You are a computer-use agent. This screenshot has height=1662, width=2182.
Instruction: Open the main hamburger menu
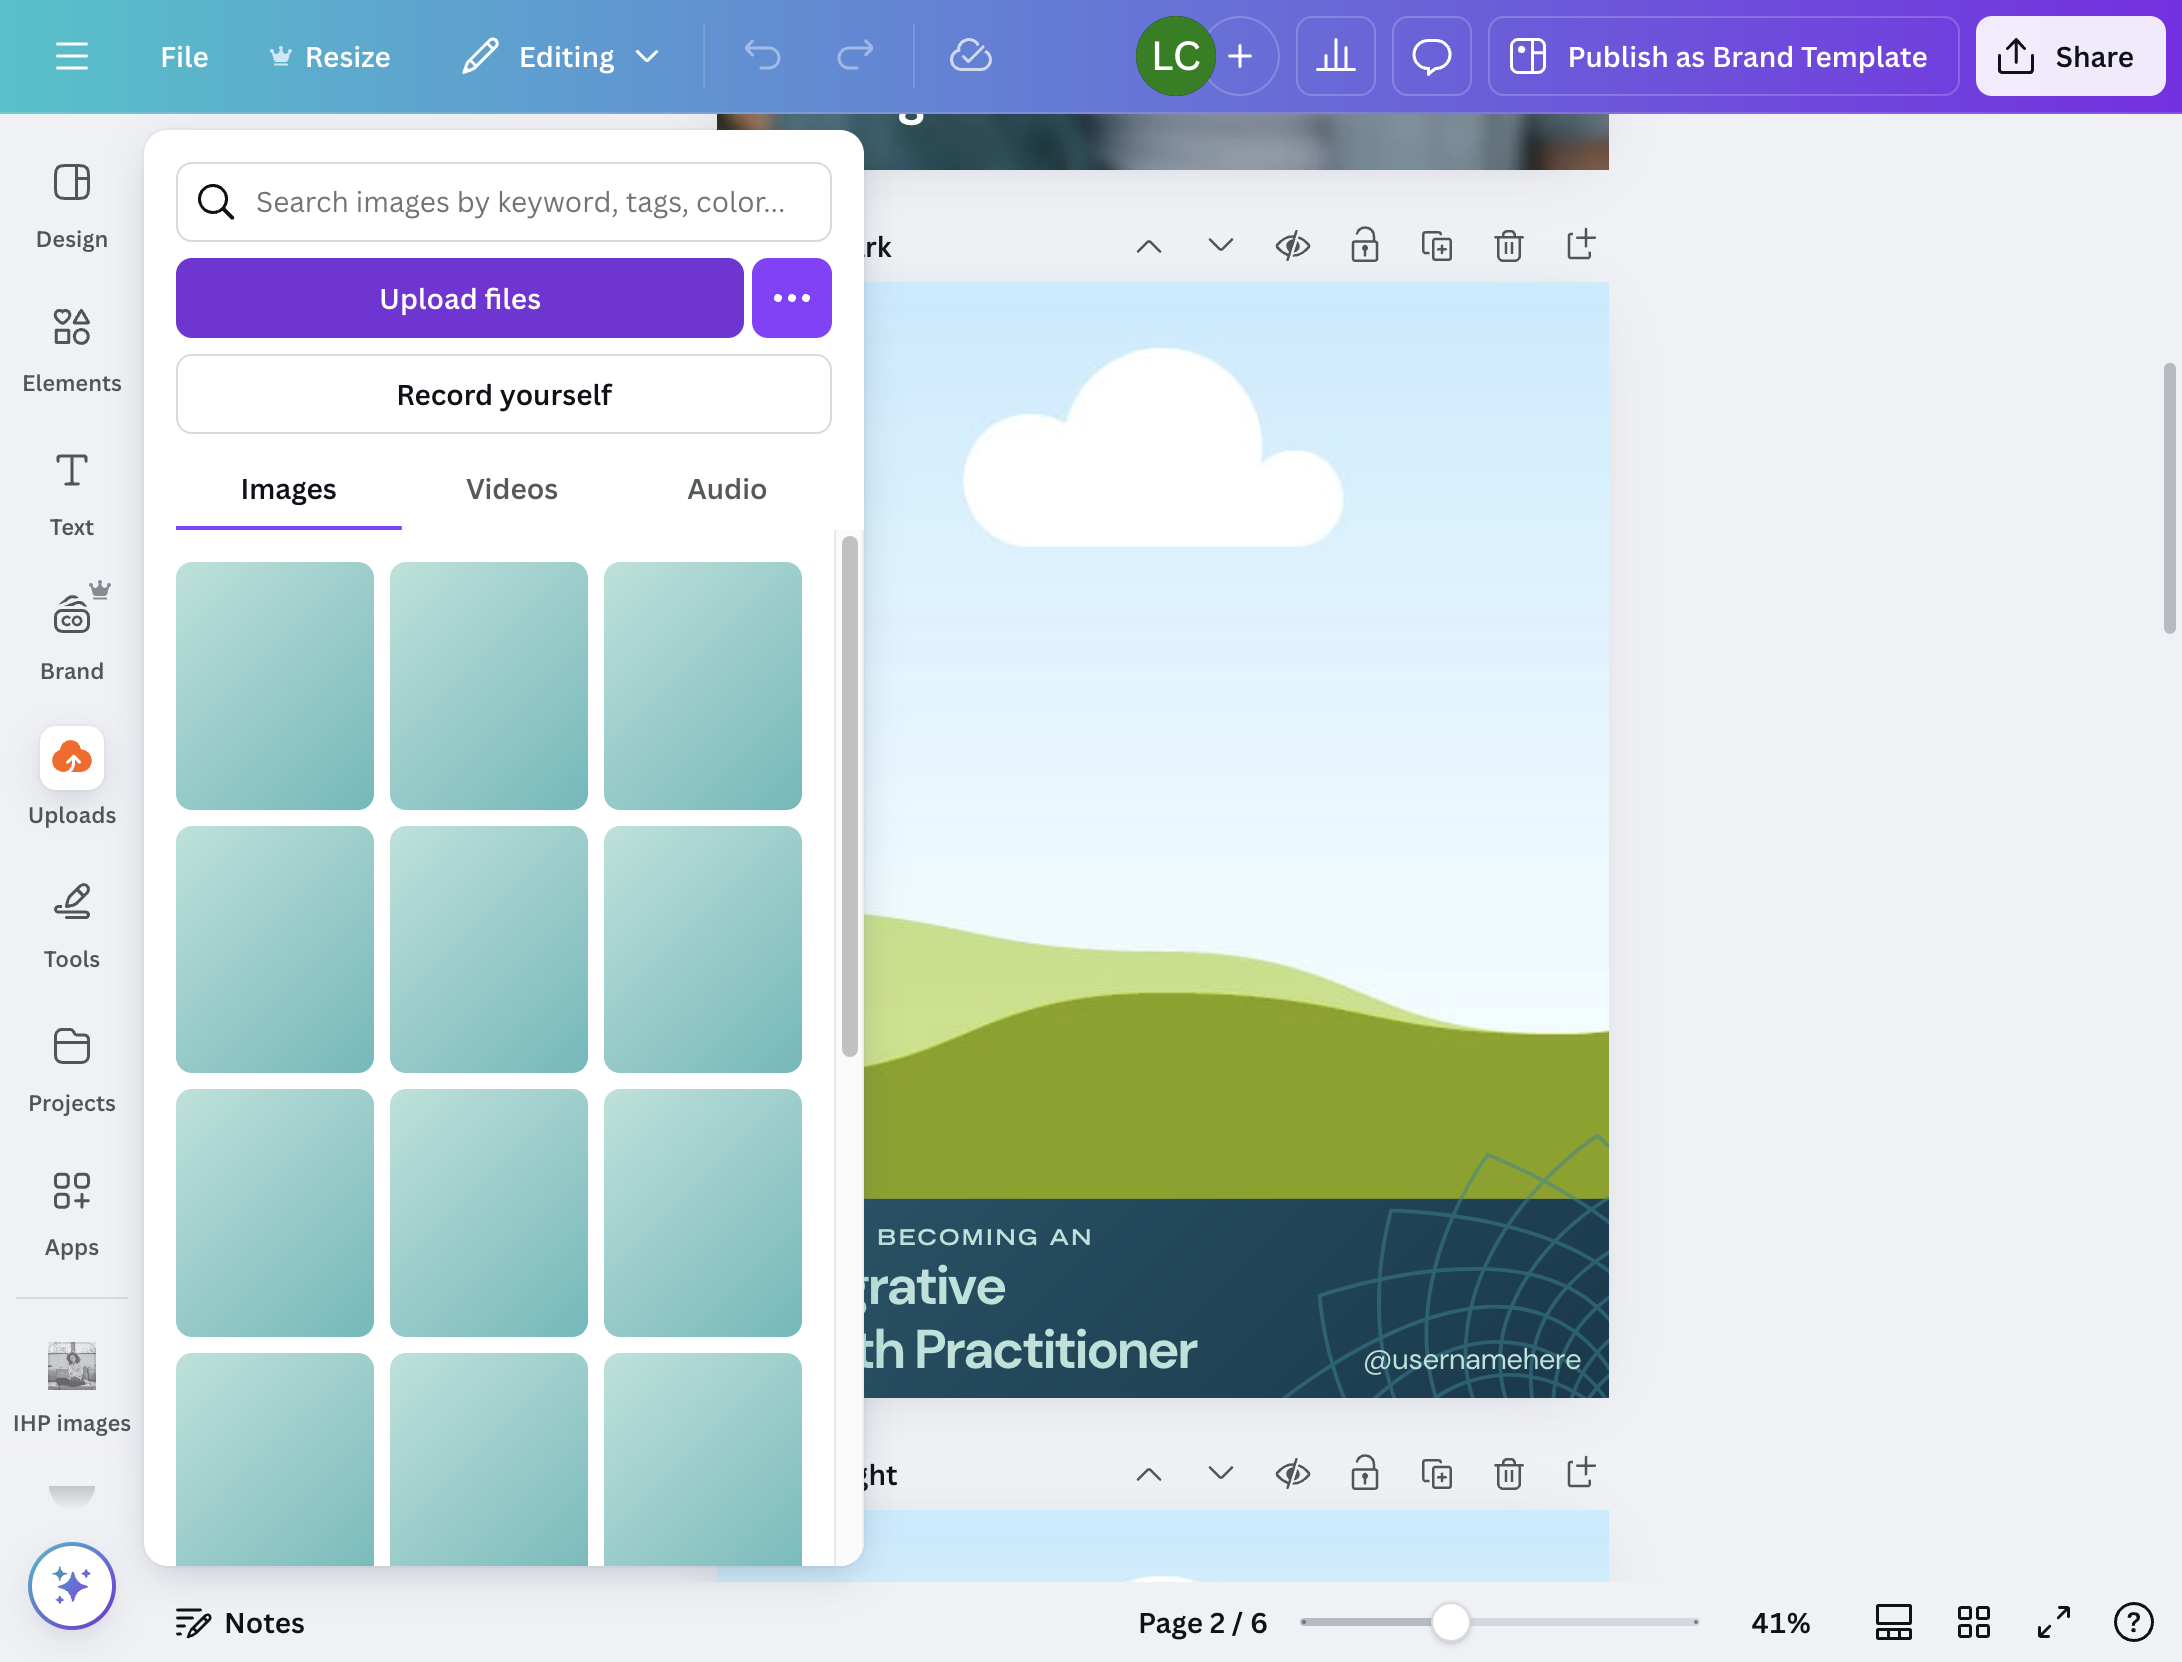coord(72,56)
